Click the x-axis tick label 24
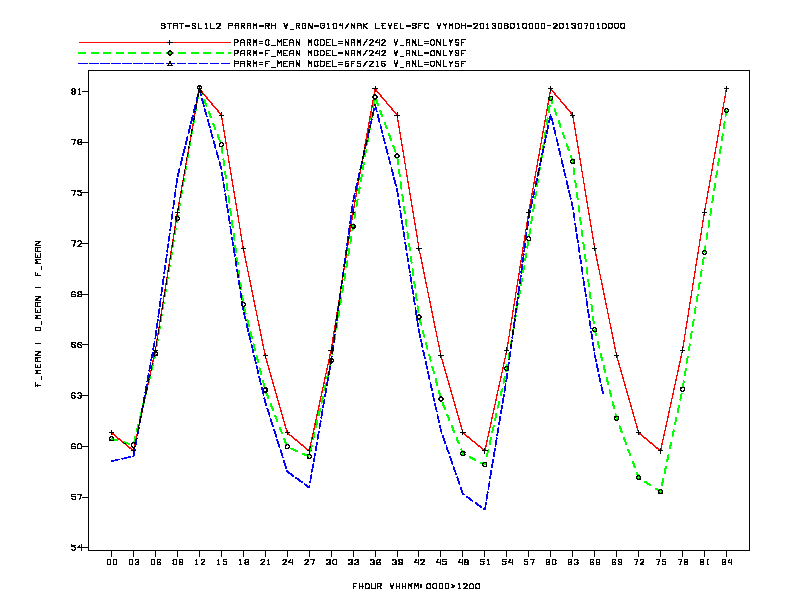This screenshot has width=792, height=612. click(x=287, y=562)
